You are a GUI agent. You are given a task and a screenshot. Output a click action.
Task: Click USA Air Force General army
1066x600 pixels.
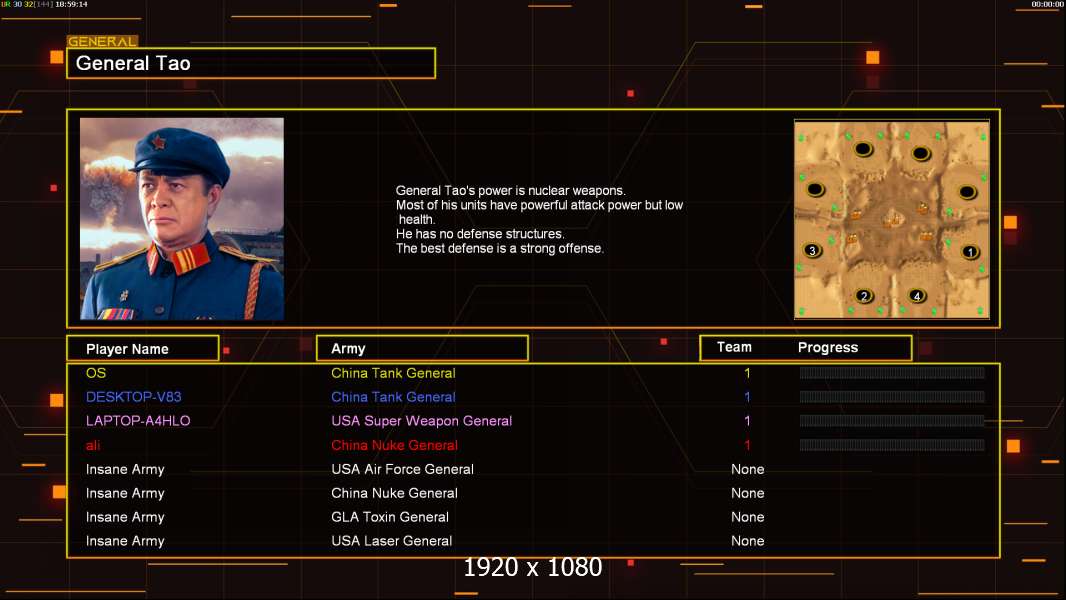[402, 469]
